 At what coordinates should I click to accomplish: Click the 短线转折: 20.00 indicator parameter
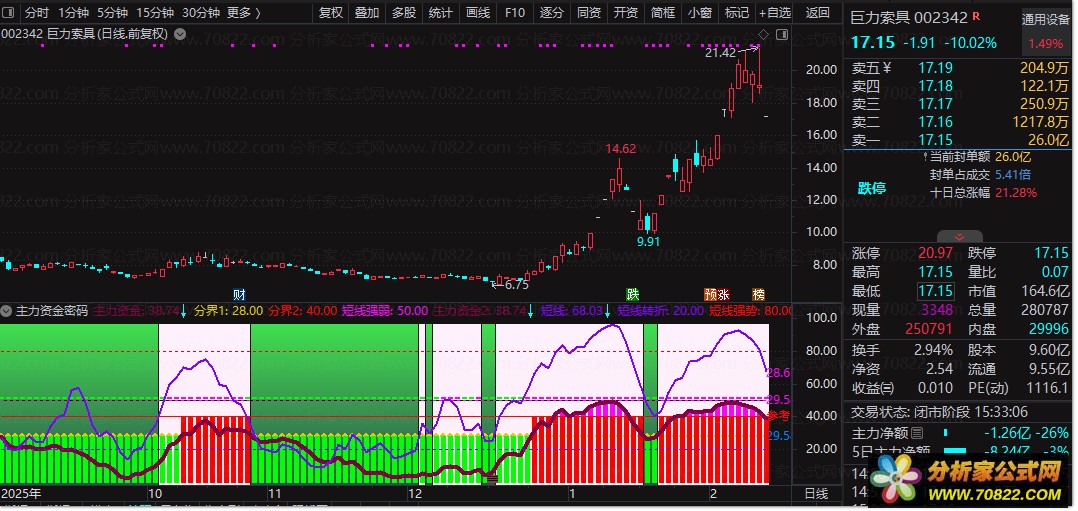pyautogui.click(x=661, y=311)
